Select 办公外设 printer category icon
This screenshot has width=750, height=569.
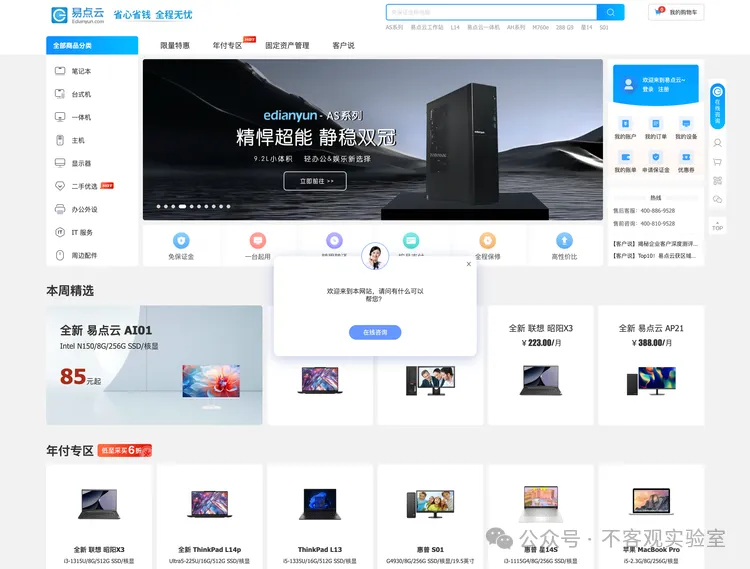click(60, 209)
